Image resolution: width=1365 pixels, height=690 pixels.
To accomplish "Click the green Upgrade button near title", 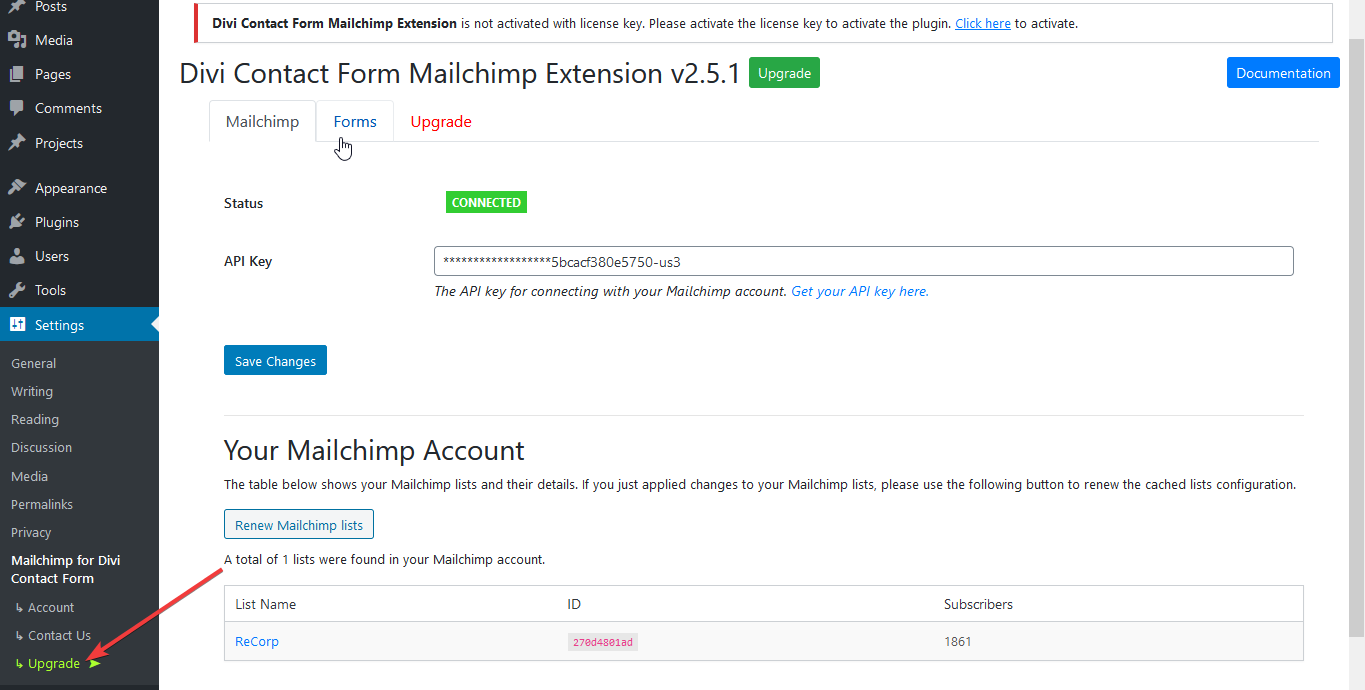I will 784,73.
